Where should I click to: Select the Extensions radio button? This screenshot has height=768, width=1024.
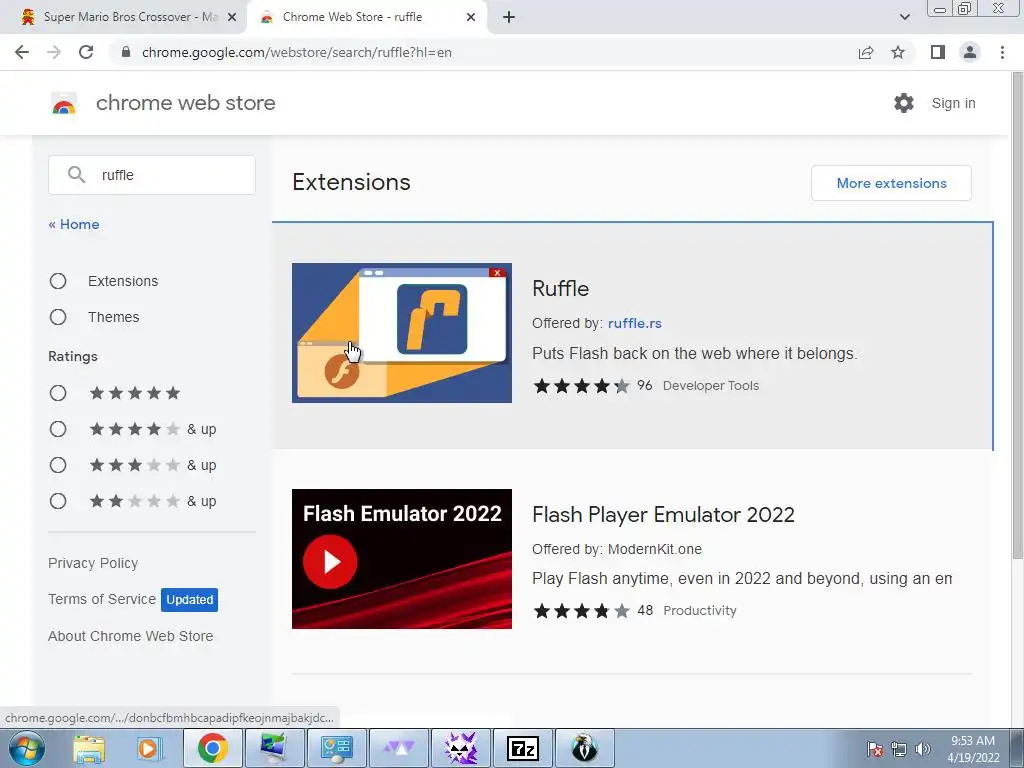point(58,281)
